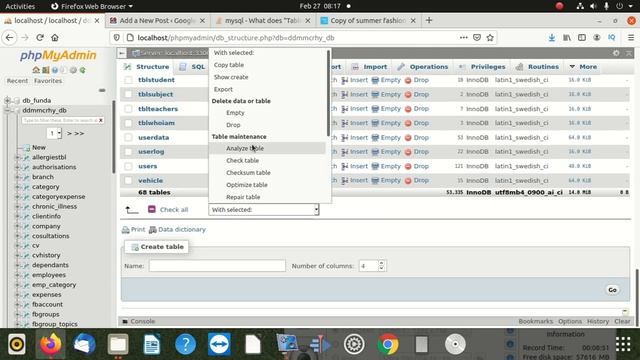
Task: Open the More tab dropdown
Action: [x=583, y=67]
